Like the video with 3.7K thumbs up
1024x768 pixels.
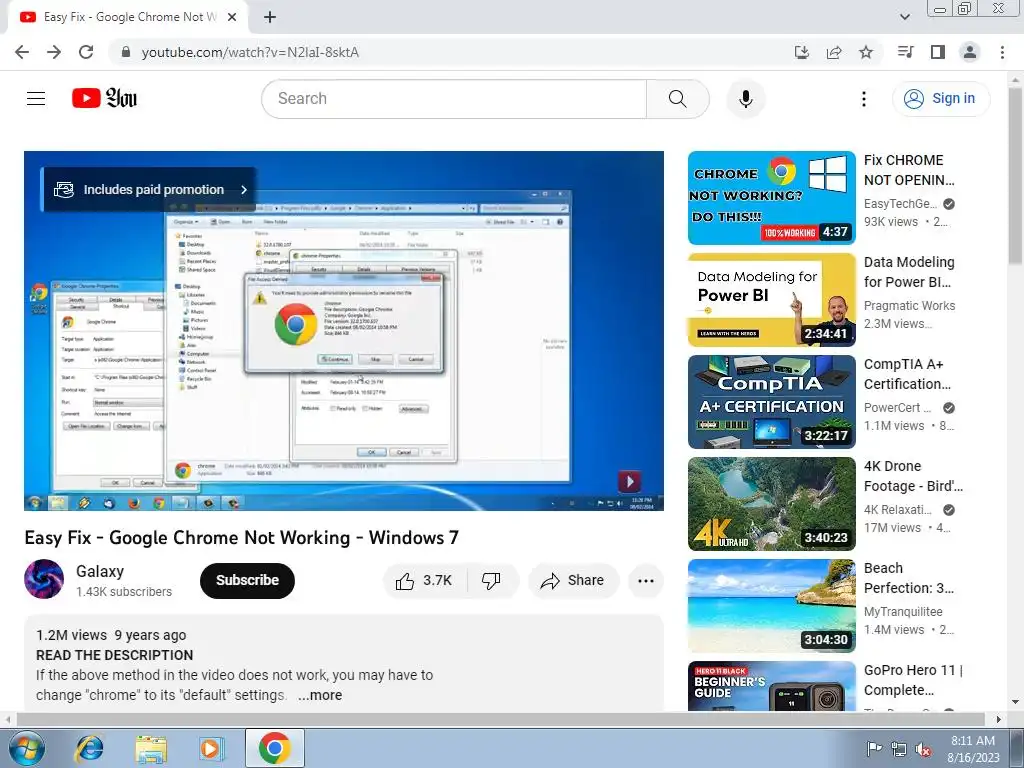click(x=425, y=581)
